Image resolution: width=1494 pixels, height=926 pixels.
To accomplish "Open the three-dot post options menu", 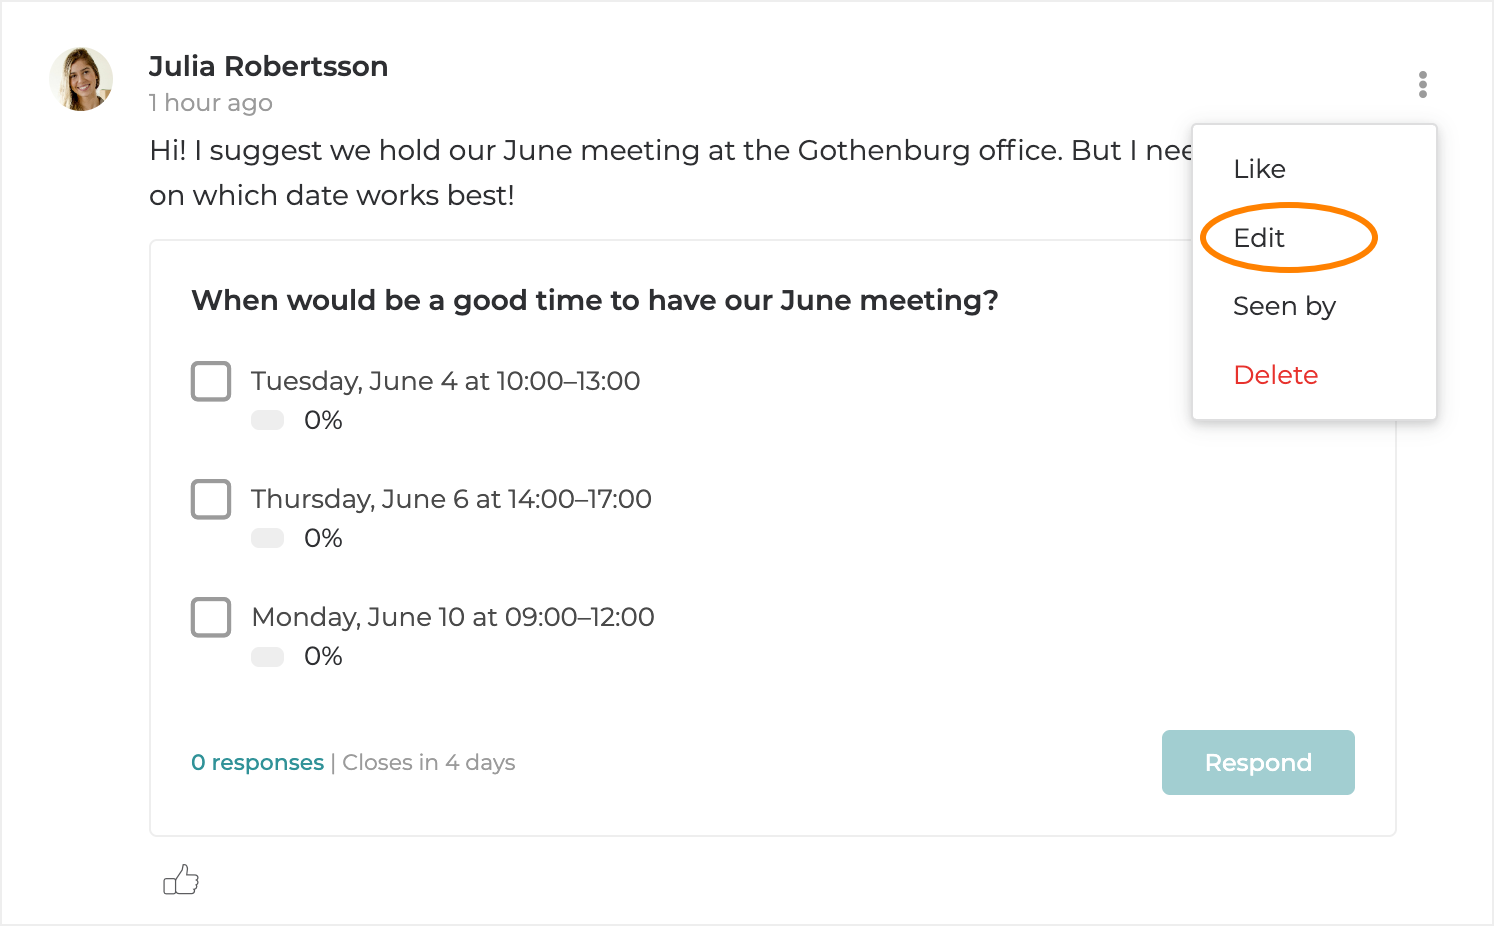I will tap(1422, 84).
